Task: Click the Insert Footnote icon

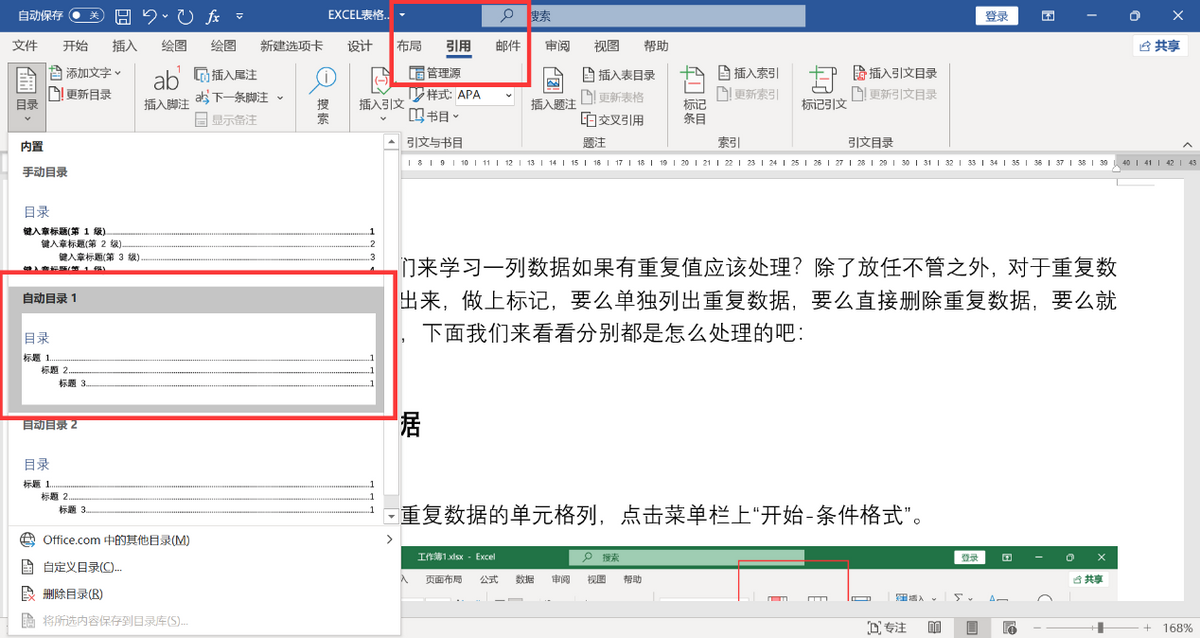Action: [166, 82]
